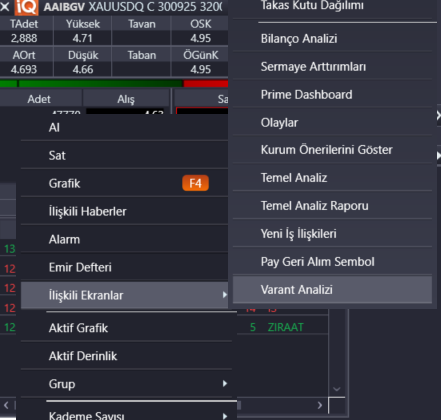Choose Al from the context menu
The height and width of the screenshot is (420, 441).
click(124, 127)
